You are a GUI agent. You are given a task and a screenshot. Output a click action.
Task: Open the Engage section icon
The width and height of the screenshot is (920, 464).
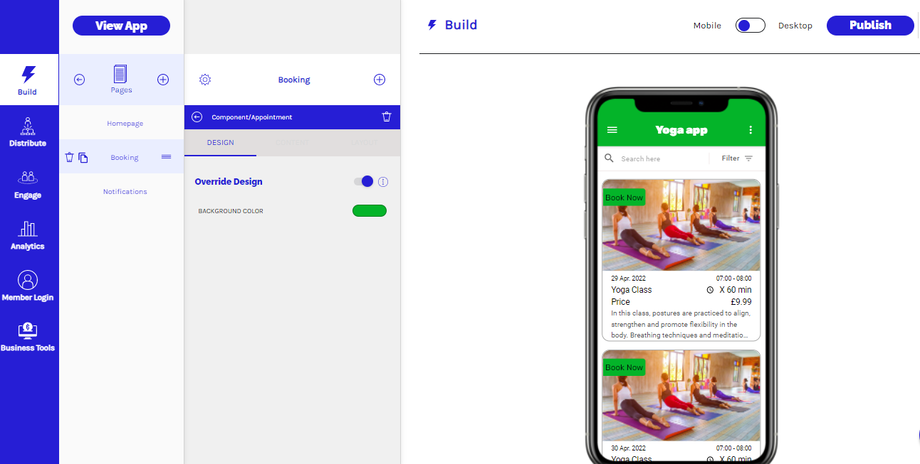pos(28,178)
